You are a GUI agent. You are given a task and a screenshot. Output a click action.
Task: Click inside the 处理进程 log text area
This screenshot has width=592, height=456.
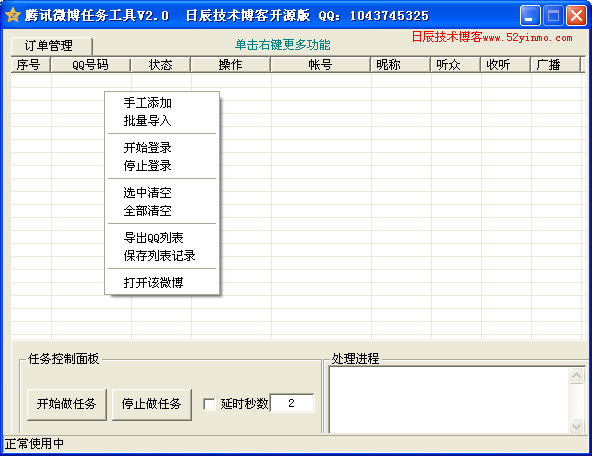(449, 400)
